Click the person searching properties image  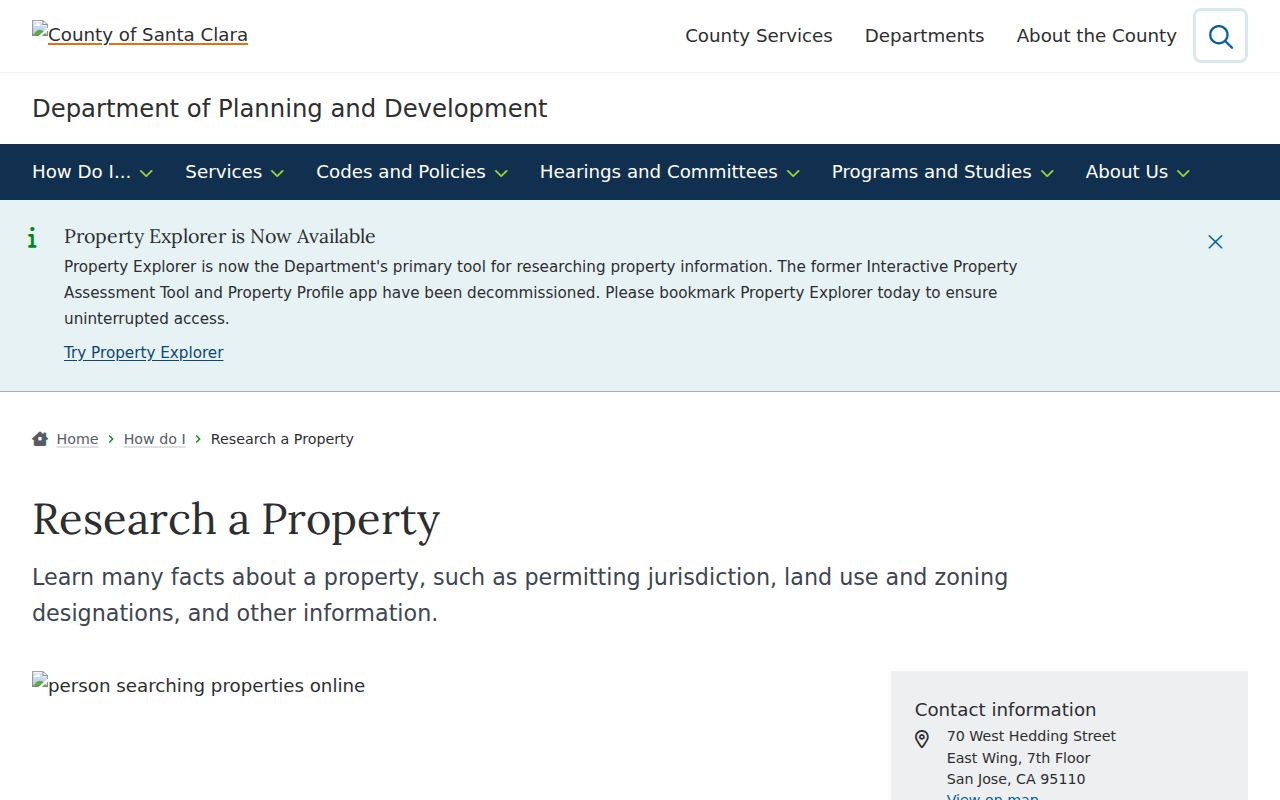[199, 685]
